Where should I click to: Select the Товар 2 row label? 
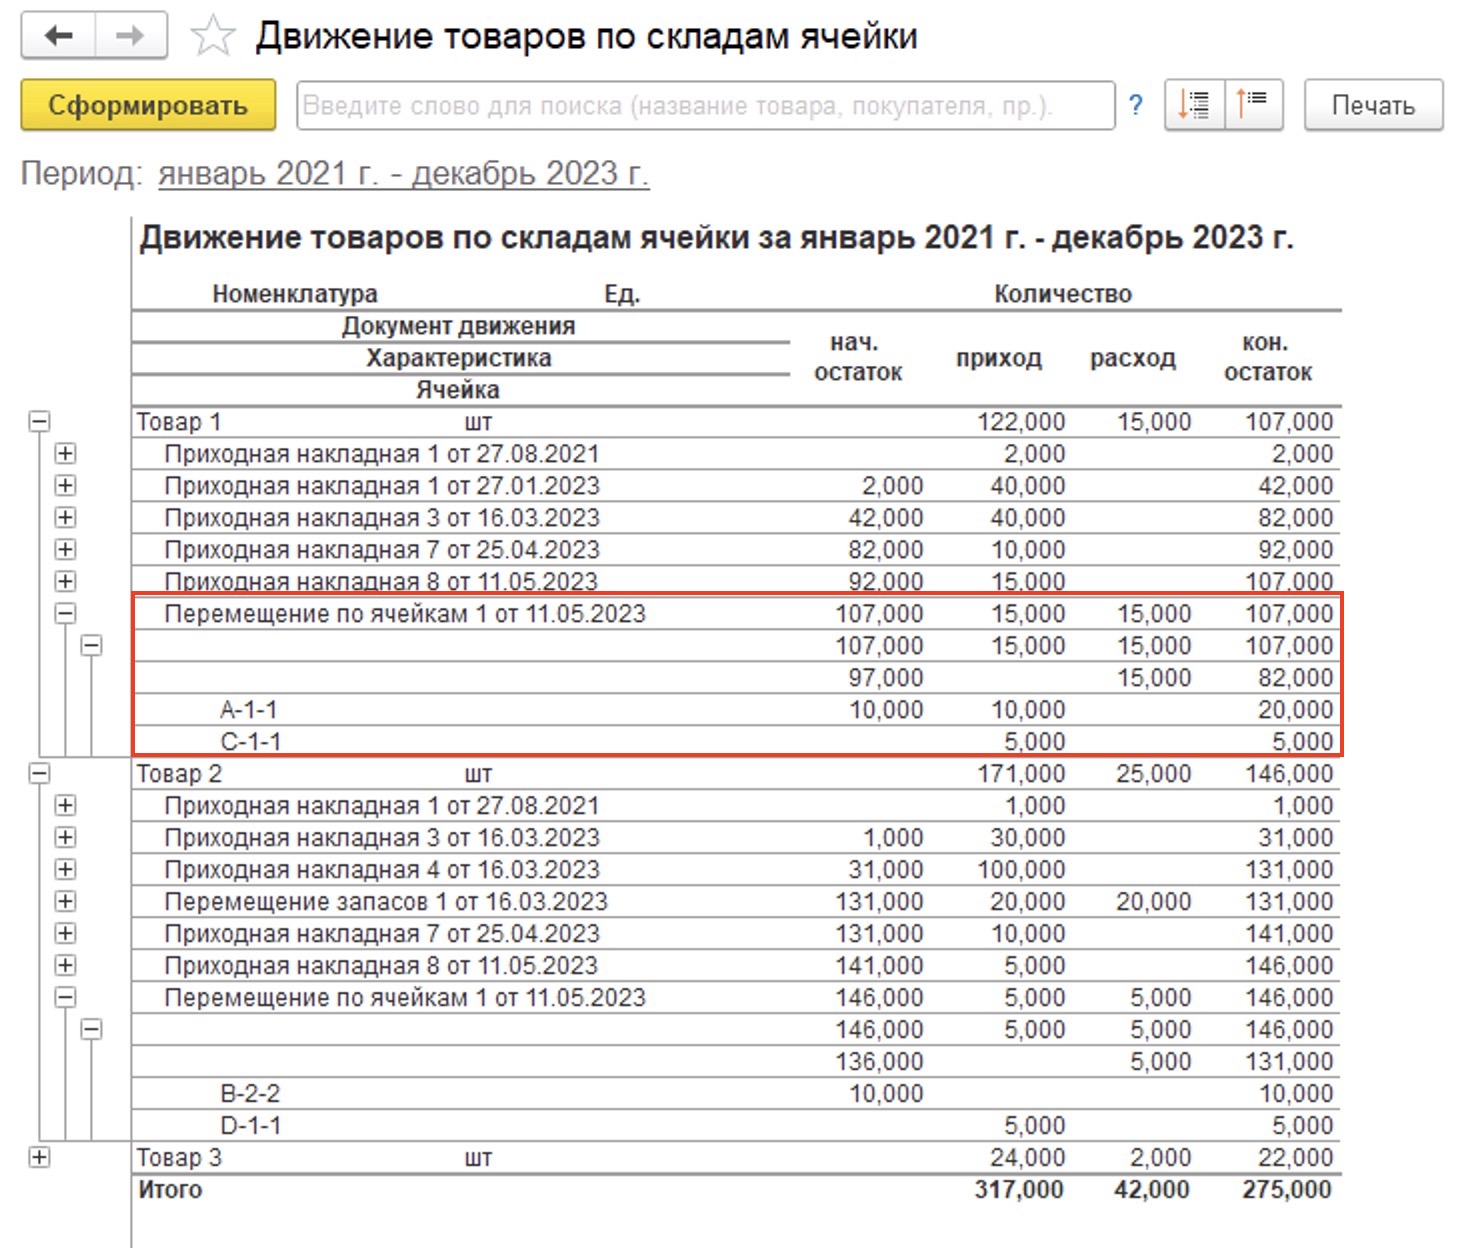click(x=179, y=774)
